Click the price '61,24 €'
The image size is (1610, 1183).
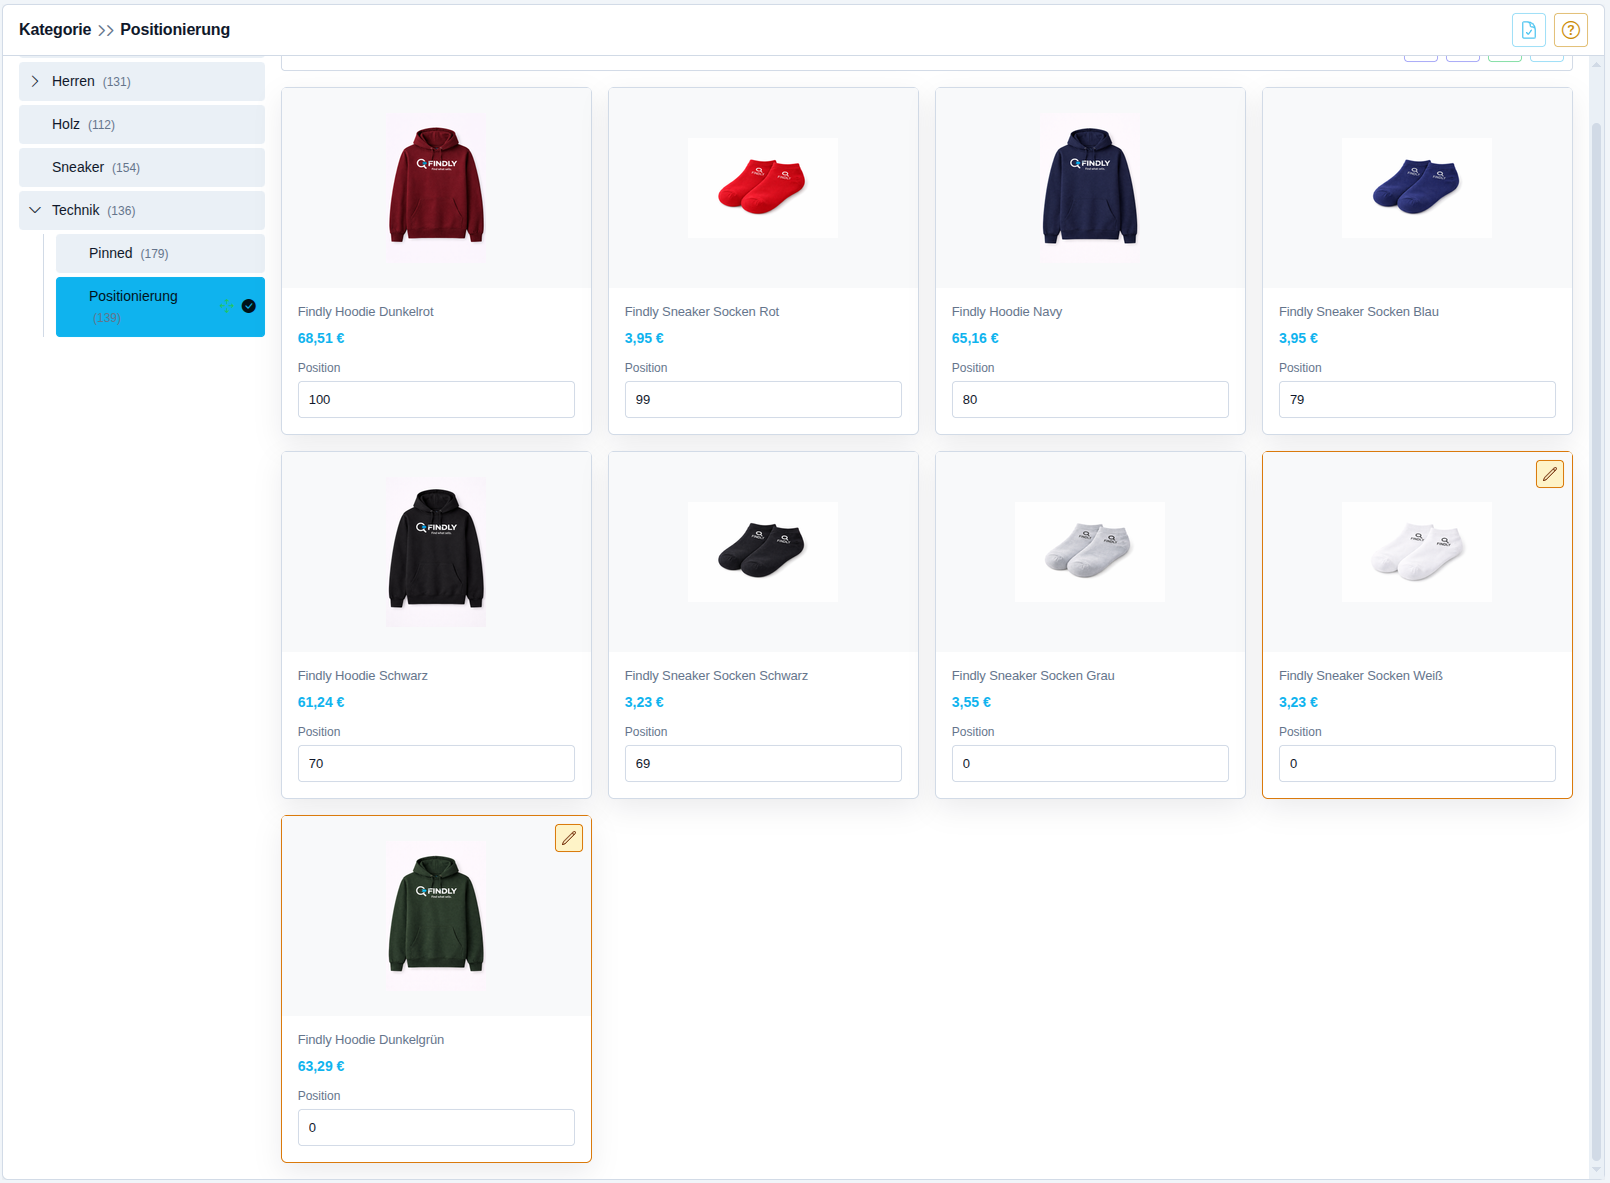[321, 702]
